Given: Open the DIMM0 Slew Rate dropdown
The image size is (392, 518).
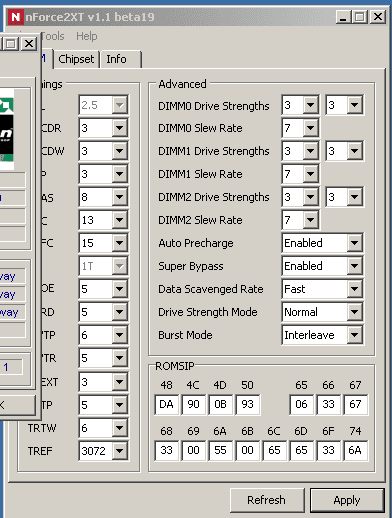Looking at the screenshot, I should click(x=300, y=128).
